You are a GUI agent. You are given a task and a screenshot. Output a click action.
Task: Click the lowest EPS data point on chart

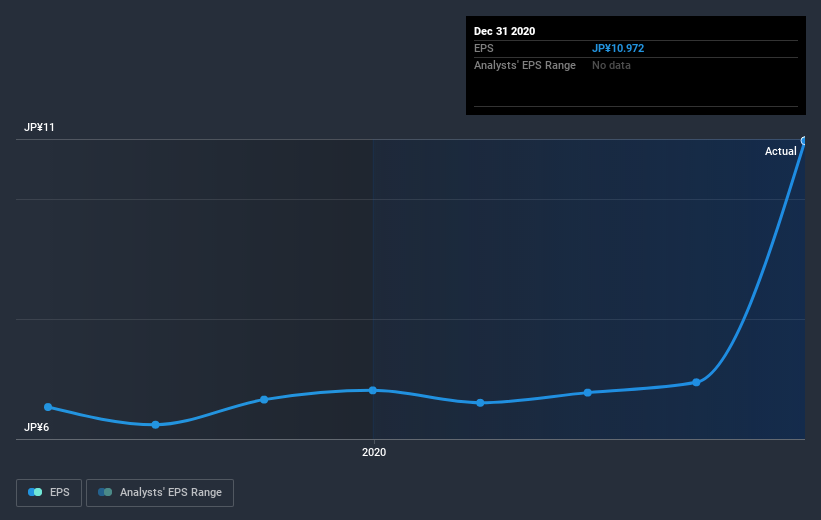156,424
